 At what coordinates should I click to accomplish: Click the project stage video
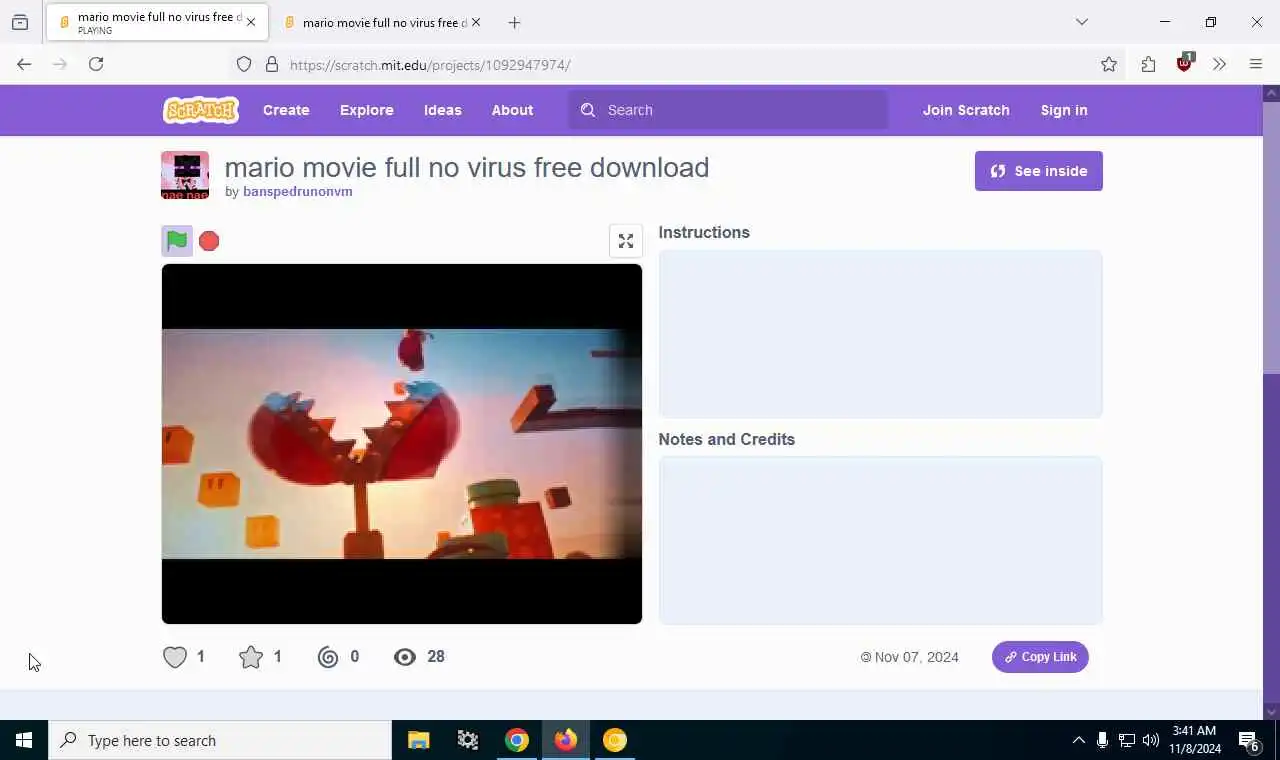tap(402, 444)
